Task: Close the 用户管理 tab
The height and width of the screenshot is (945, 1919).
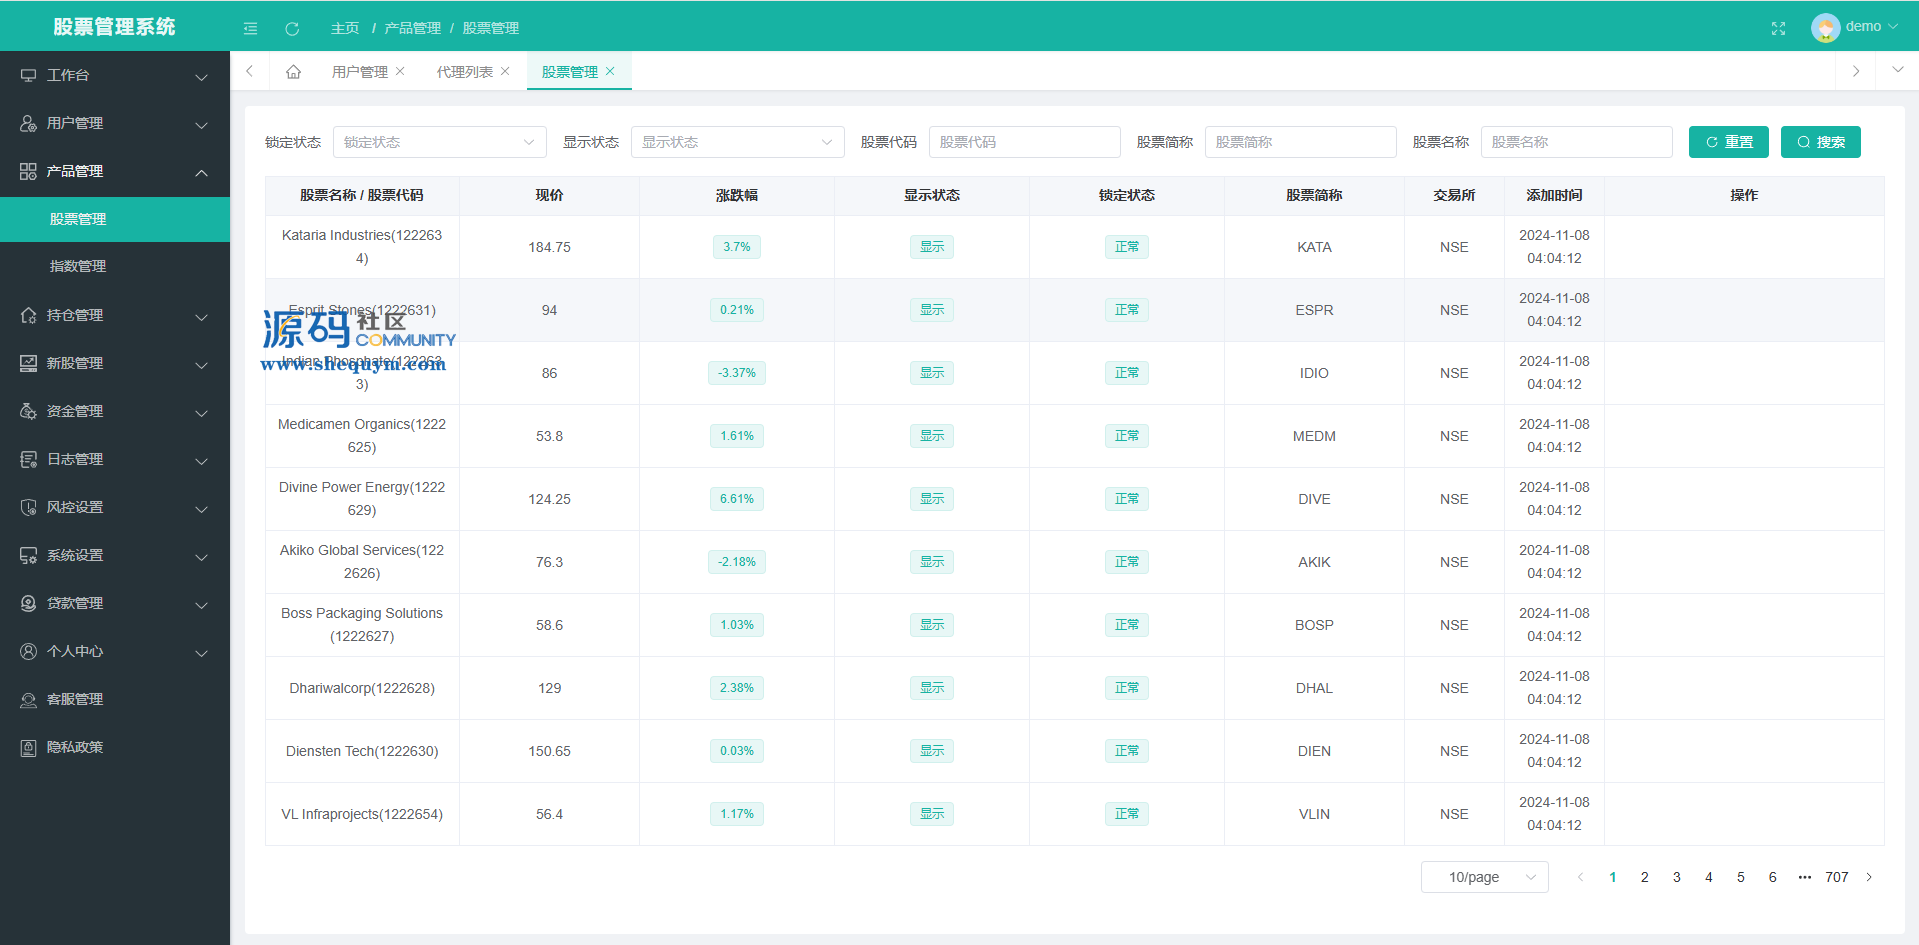Action: click(400, 71)
